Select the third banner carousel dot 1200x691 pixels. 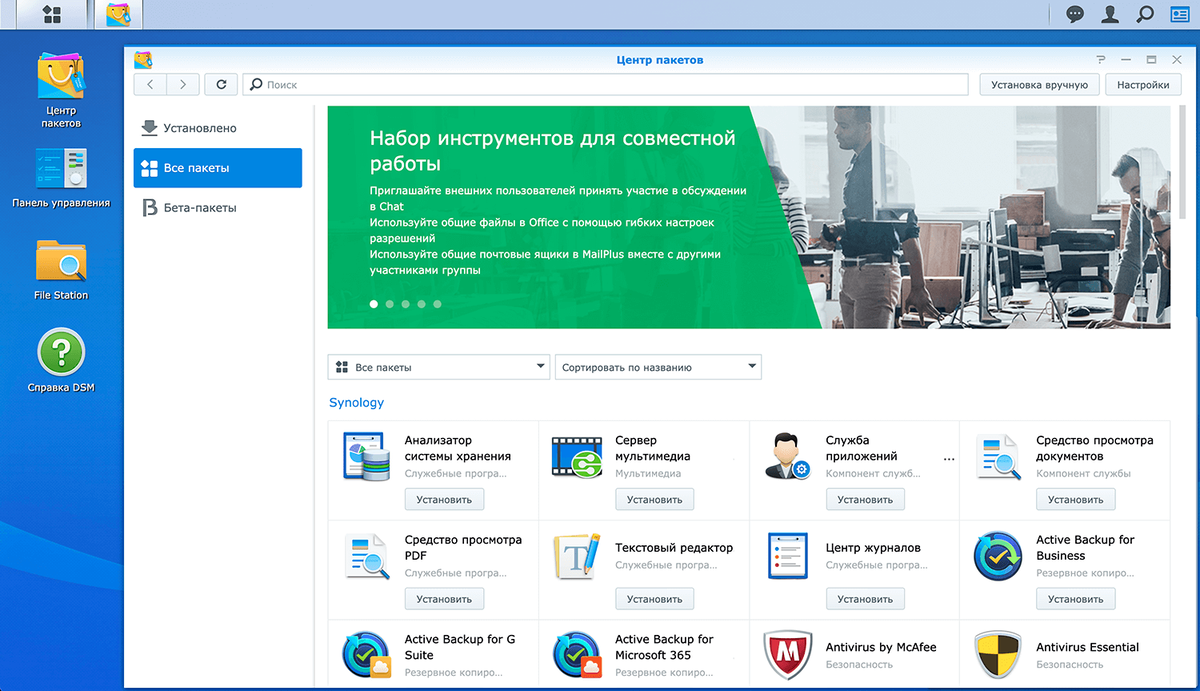coord(406,303)
